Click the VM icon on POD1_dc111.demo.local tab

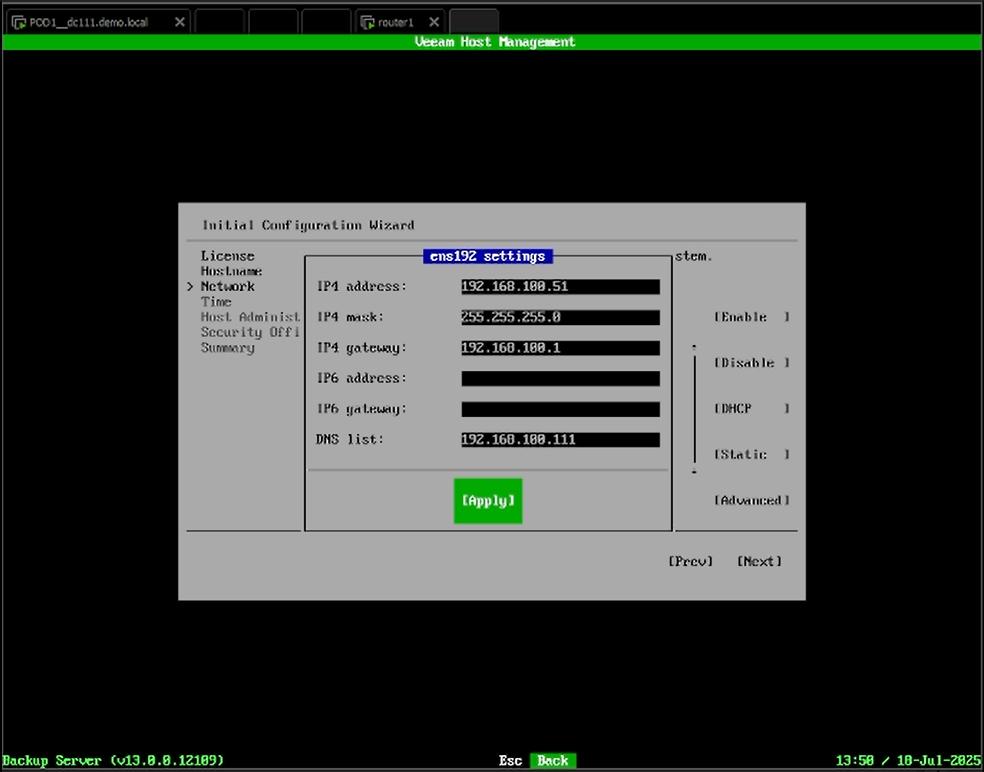click(18, 22)
